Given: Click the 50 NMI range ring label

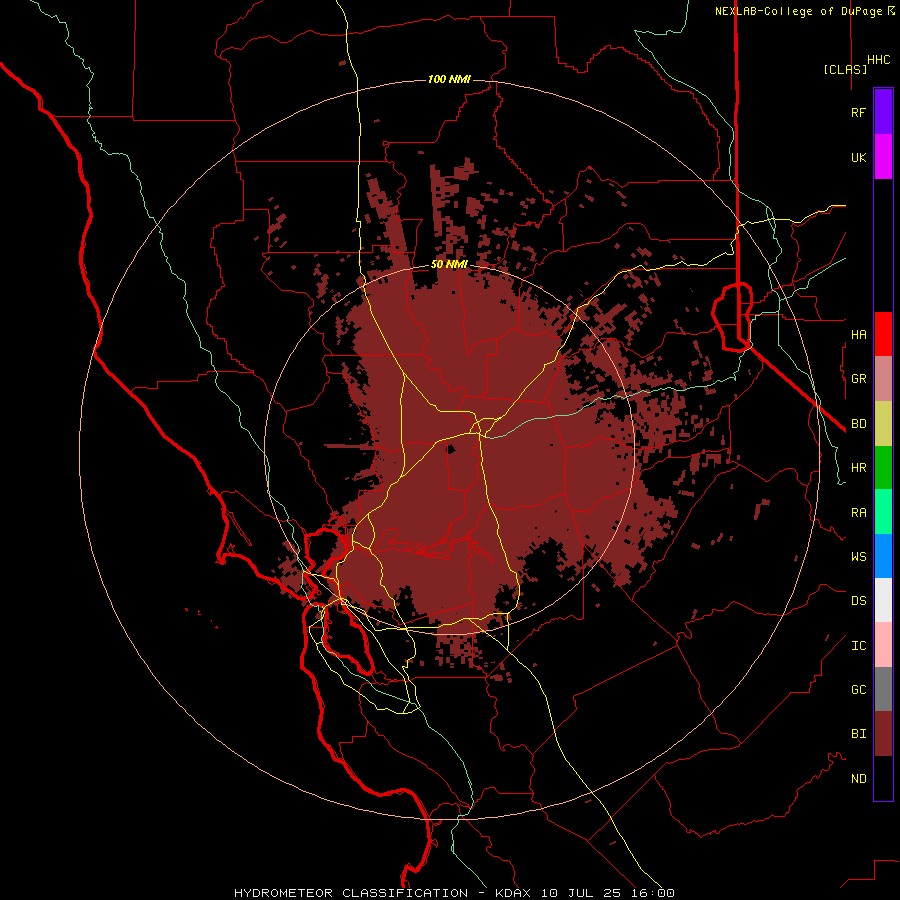Looking at the screenshot, I should 449,264.
